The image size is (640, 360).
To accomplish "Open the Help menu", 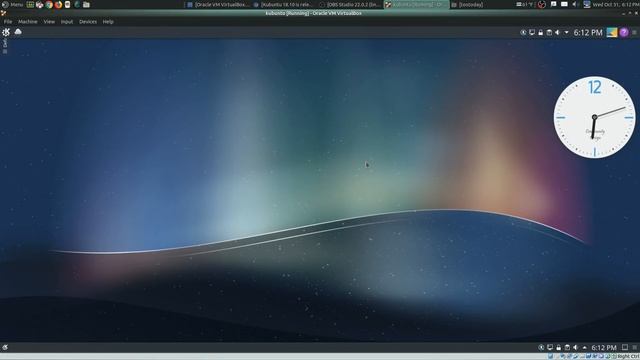I will 108,22.
